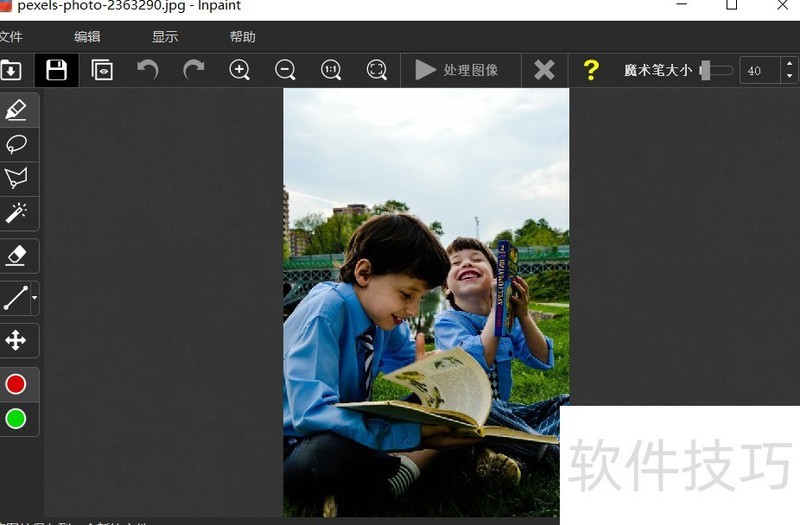Viewport: 800px width, 525px height.
Task: Select the polygonal lasso tool
Action: tap(16, 179)
